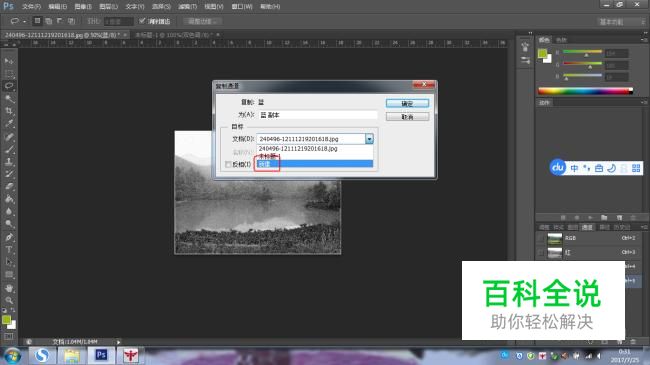Select the Lasso tool in the toolbox
The width and height of the screenshot is (650, 365).
click(9, 86)
